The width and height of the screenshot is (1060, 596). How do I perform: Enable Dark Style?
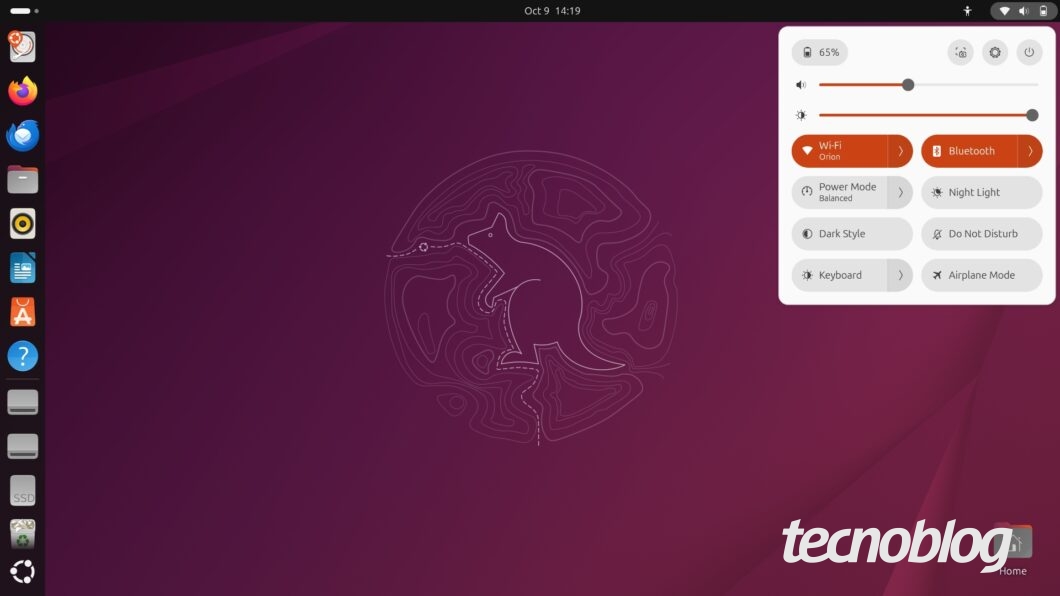pos(851,234)
